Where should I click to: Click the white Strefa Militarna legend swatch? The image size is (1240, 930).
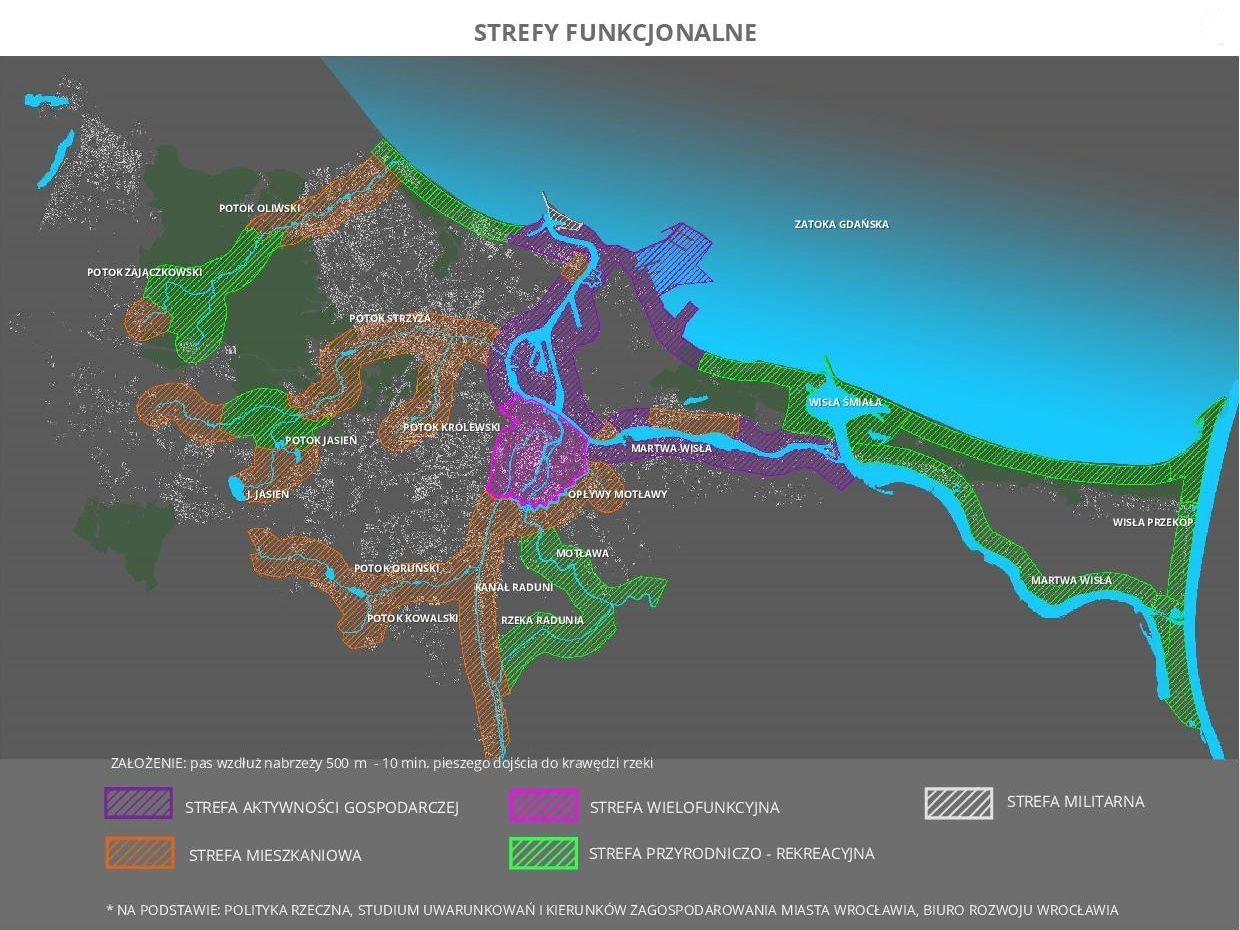[958, 803]
